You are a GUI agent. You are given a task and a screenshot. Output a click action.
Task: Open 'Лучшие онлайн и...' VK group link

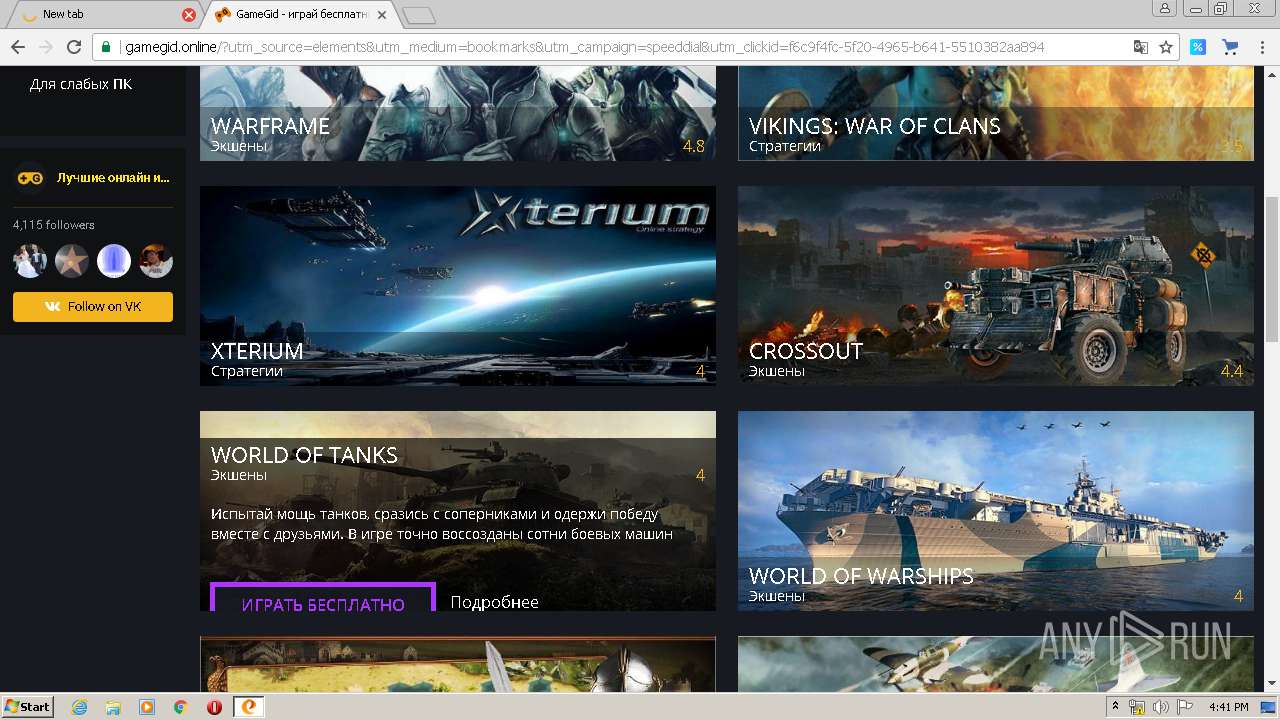pos(113,177)
